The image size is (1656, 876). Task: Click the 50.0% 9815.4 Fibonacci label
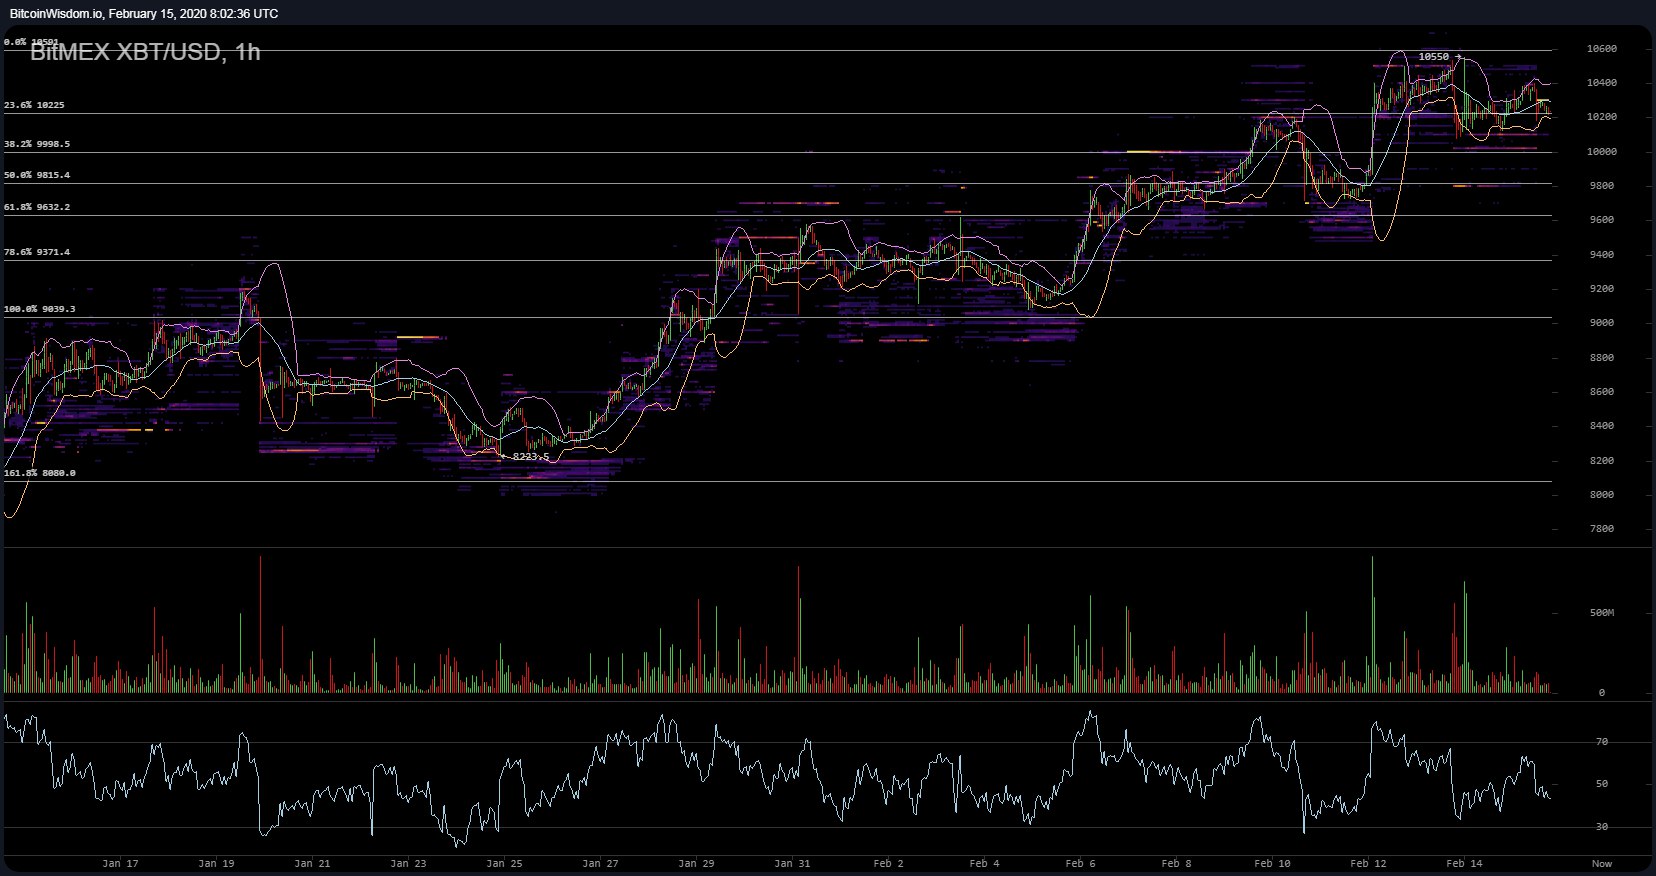(x=37, y=175)
